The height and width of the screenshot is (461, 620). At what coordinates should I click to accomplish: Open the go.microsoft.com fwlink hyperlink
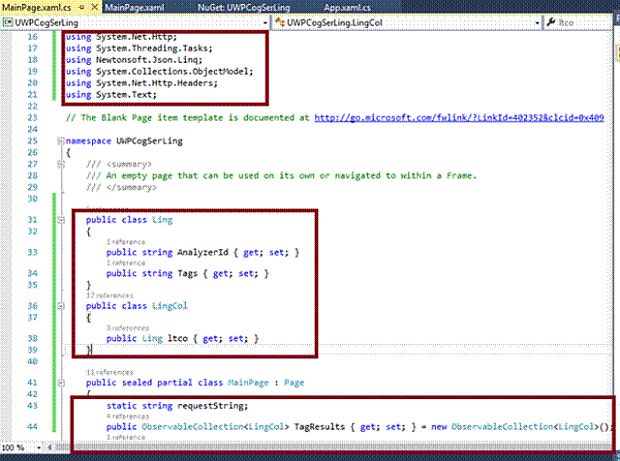click(459, 118)
